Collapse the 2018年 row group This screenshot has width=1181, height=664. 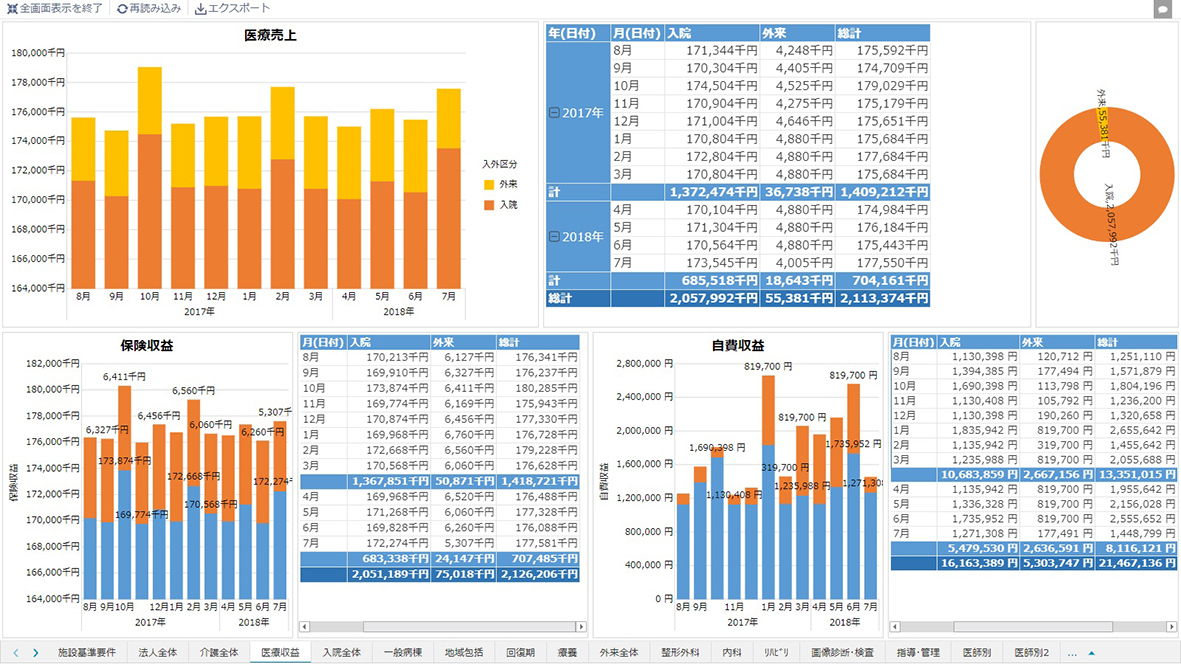pos(554,237)
